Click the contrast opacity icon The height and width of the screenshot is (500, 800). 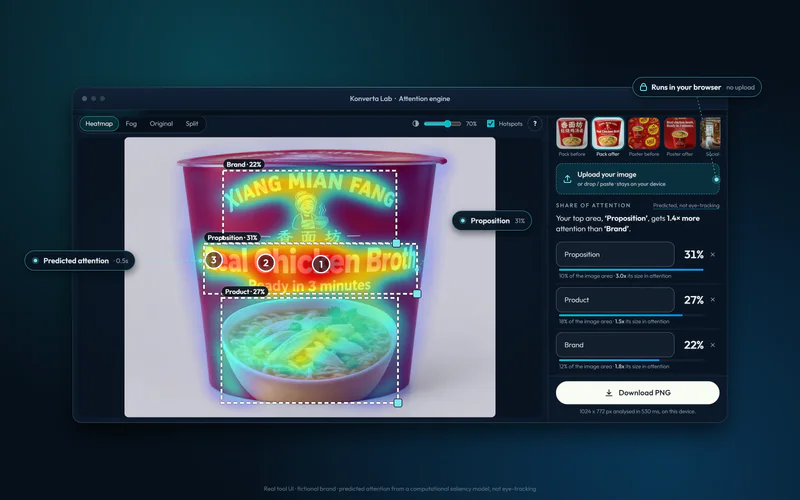pyautogui.click(x=415, y=123)
